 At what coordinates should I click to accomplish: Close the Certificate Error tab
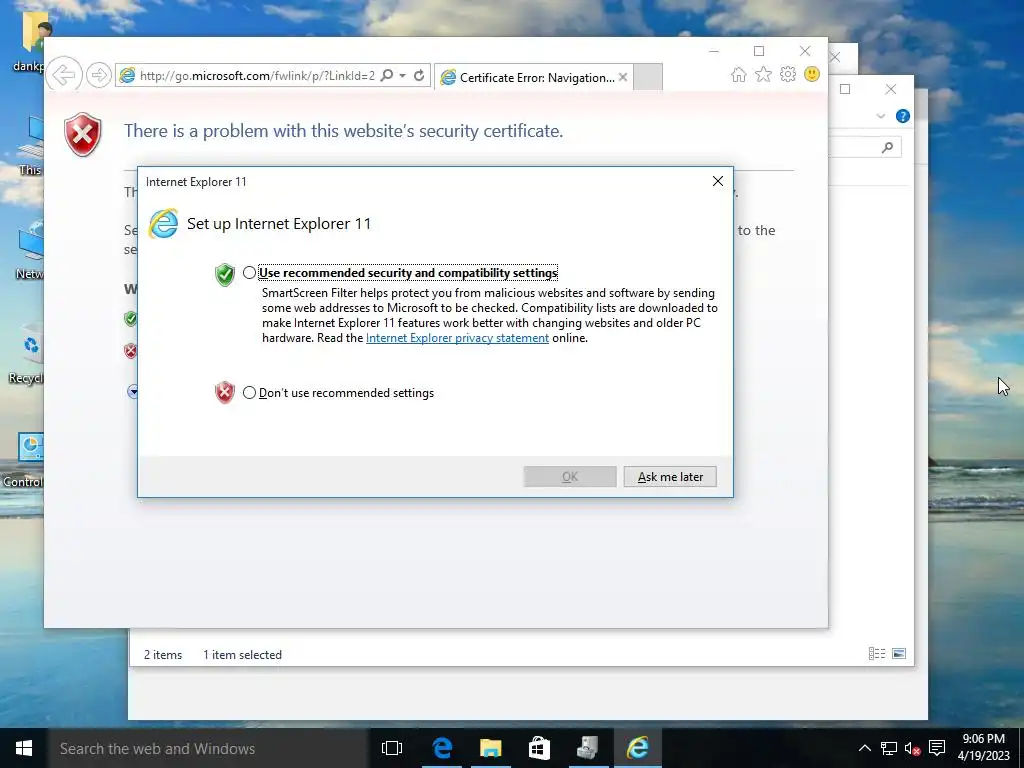(x=623, y=77)
